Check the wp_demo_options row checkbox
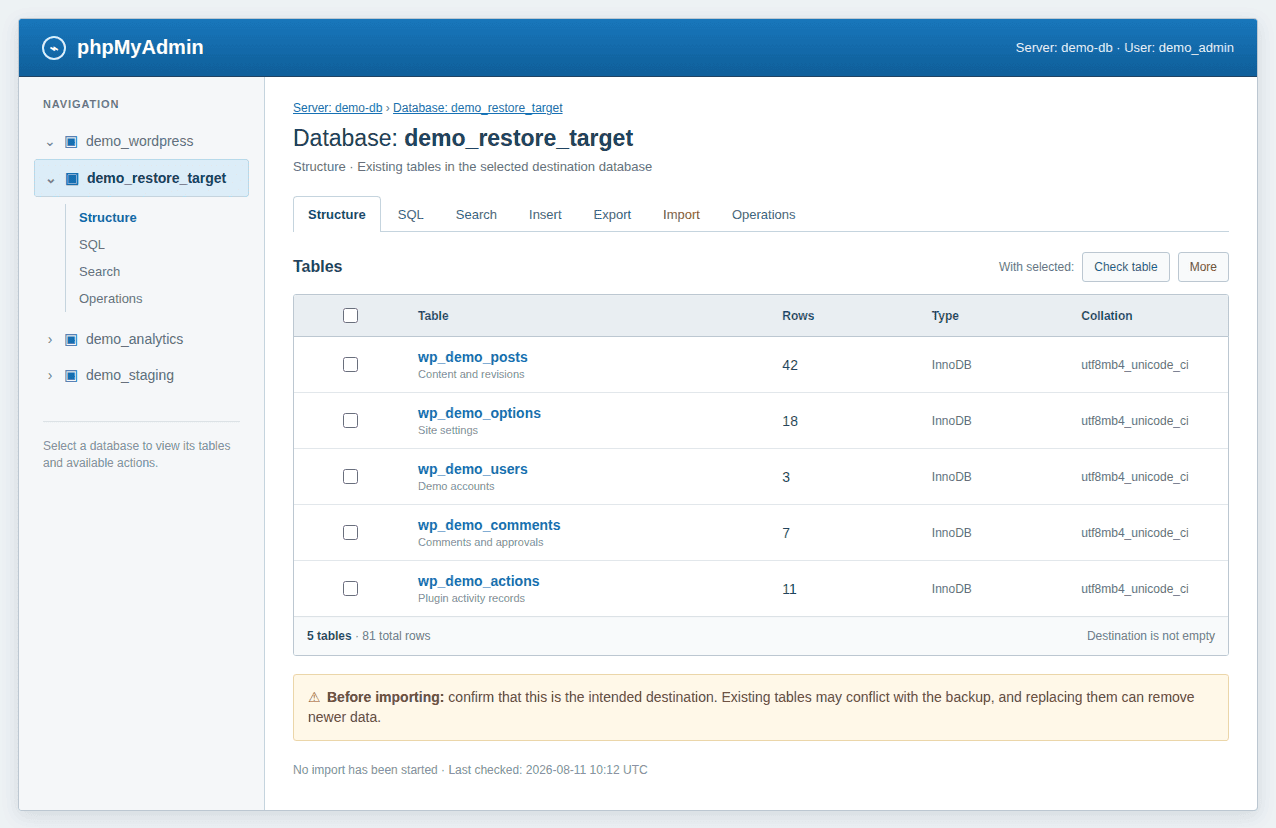The width and height of the screenshot is (1276, 828). point(350,420)
